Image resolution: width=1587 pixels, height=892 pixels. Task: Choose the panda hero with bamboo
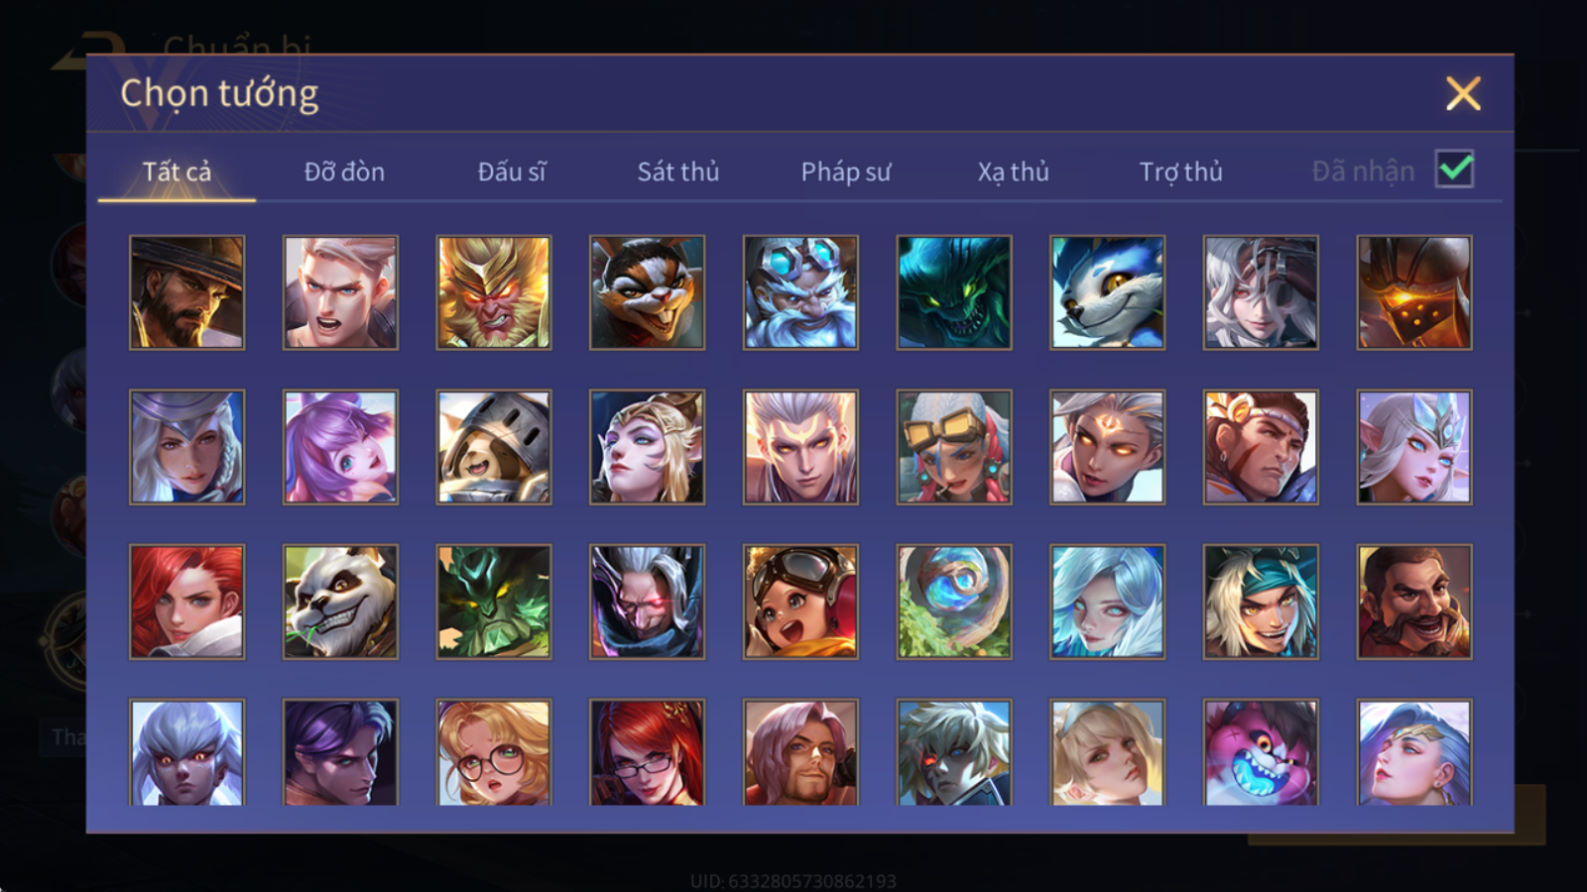pos(340,602)
